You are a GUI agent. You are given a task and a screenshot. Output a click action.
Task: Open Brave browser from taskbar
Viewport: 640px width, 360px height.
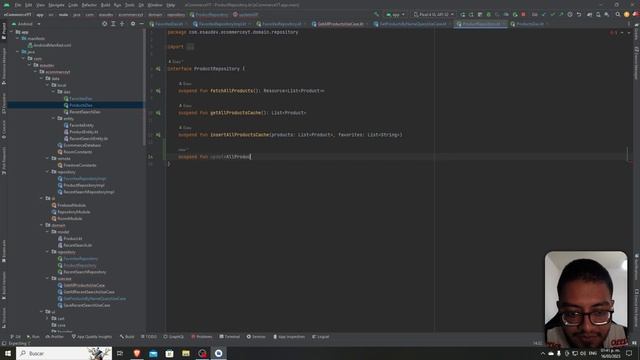click(x=137, y=353)
